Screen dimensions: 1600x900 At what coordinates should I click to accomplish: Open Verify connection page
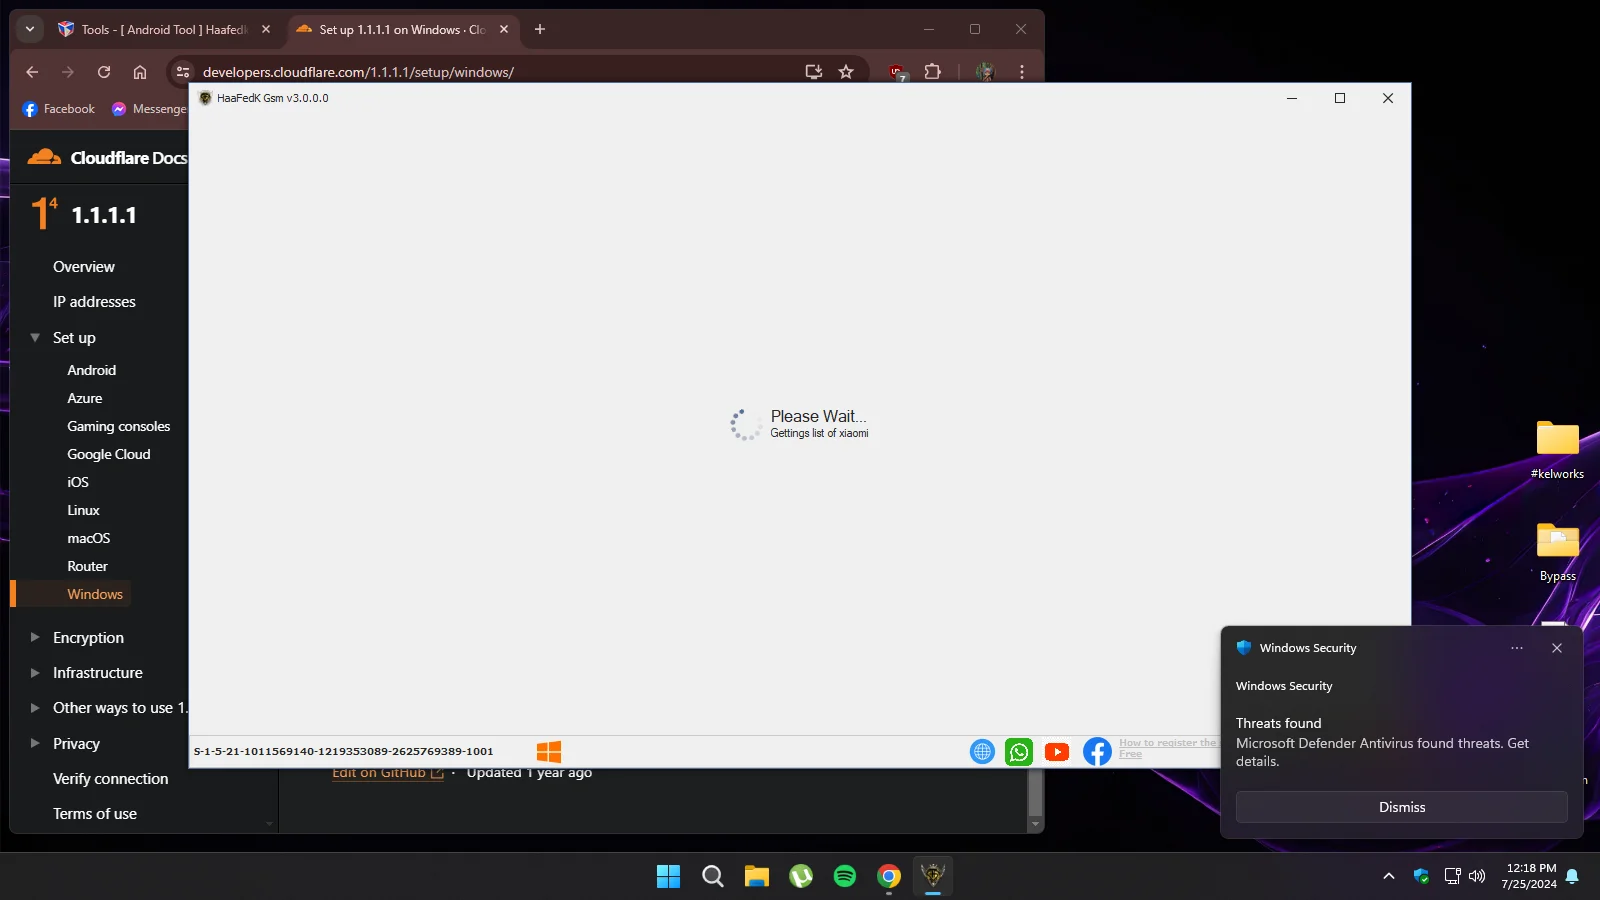click(x=110, y=779)
